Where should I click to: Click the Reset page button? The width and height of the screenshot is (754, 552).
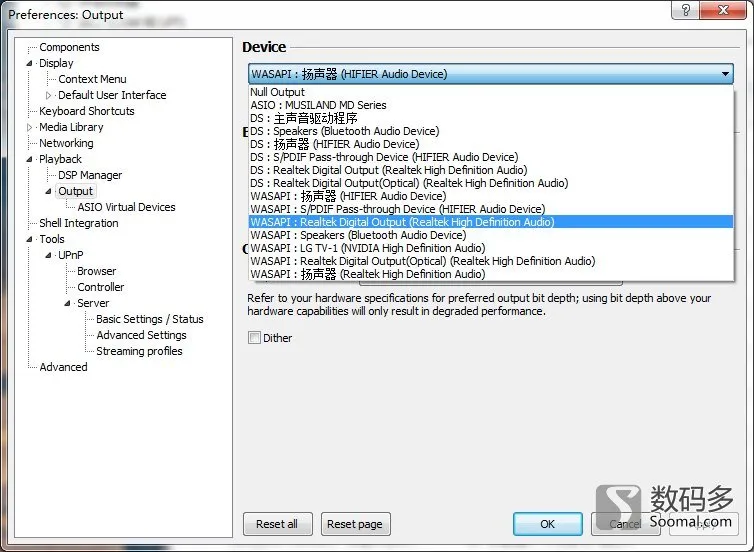tap(355, 524)
